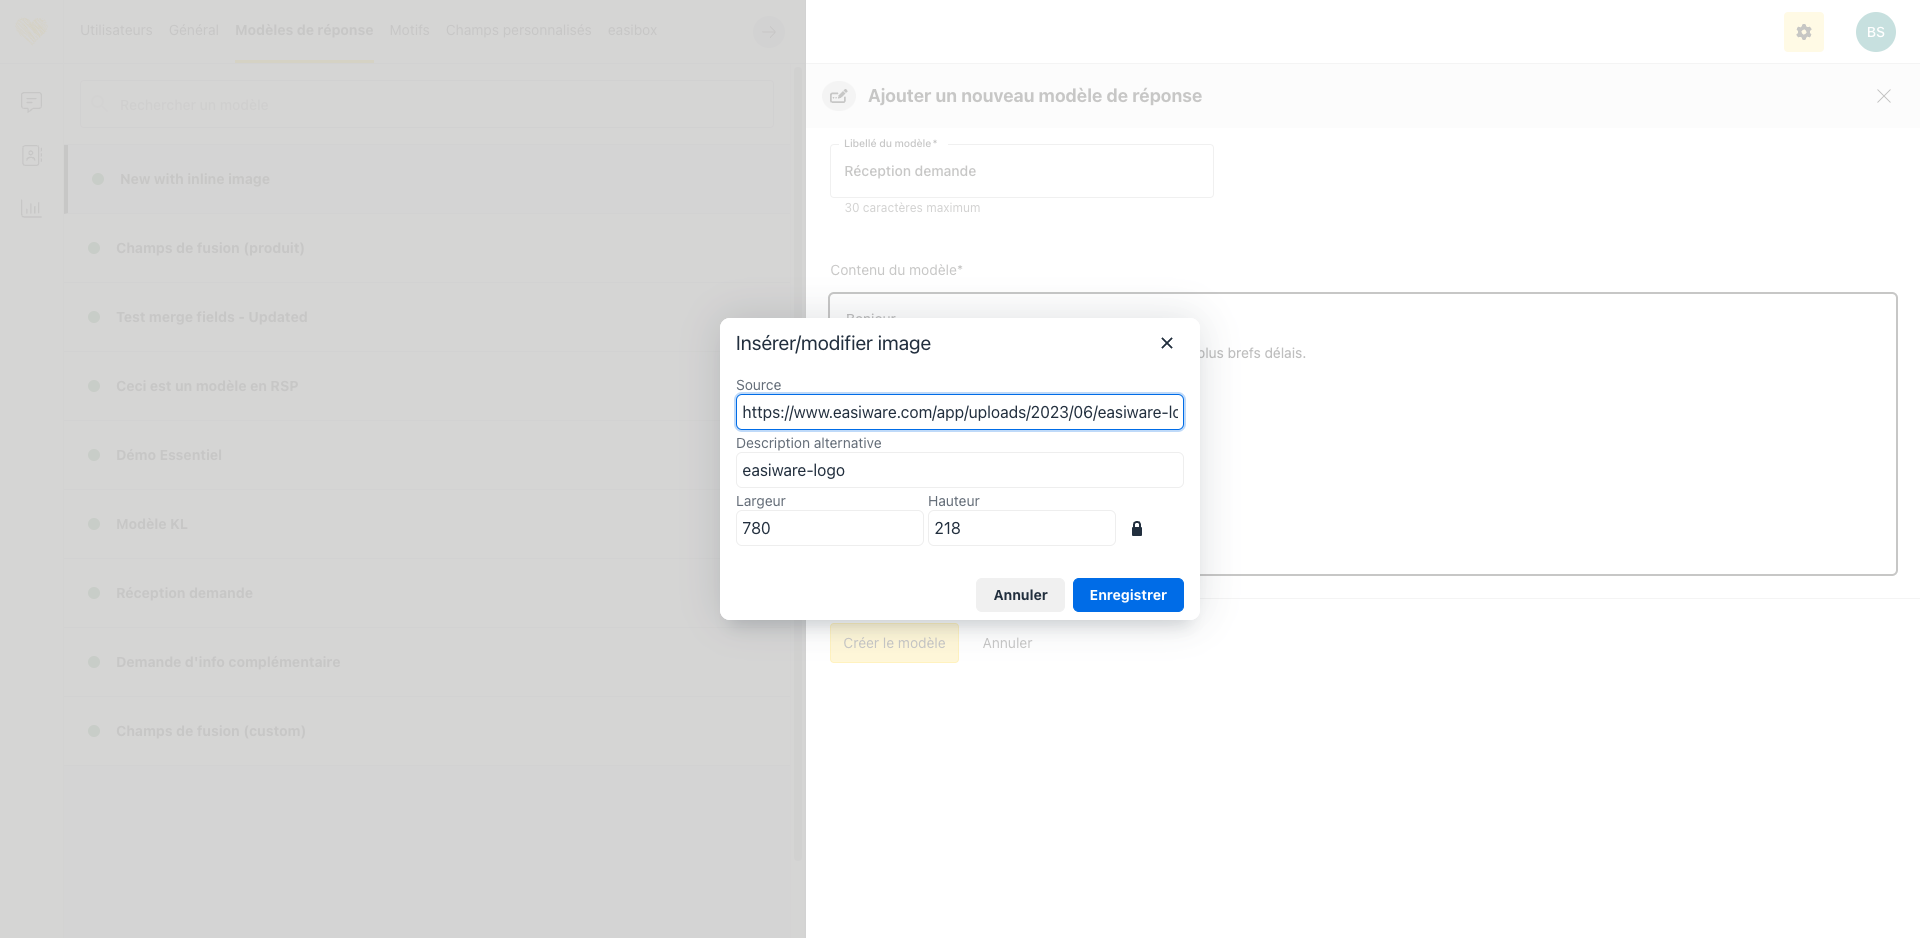Click Annuler in the image dialog
The height and width of the screenshot is (938, 1920).
click(x=1019, y=595)
